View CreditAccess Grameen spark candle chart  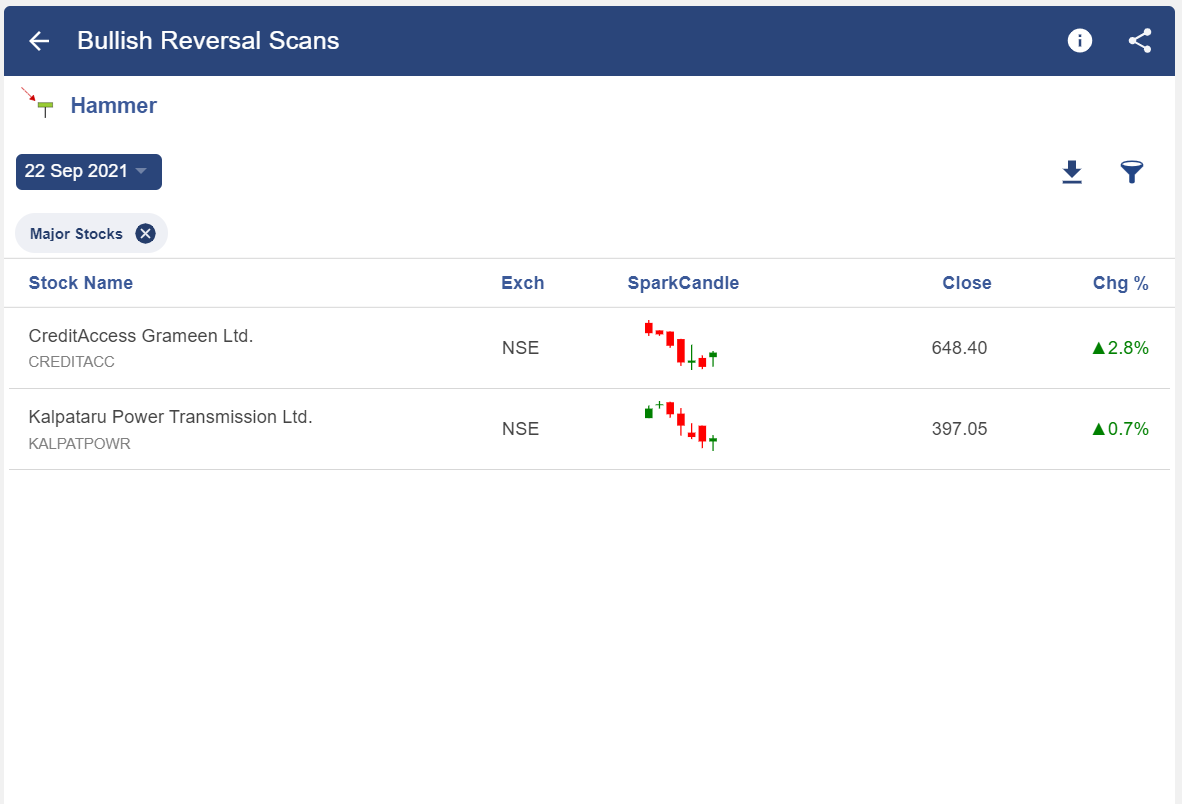[x=681, y=345]
